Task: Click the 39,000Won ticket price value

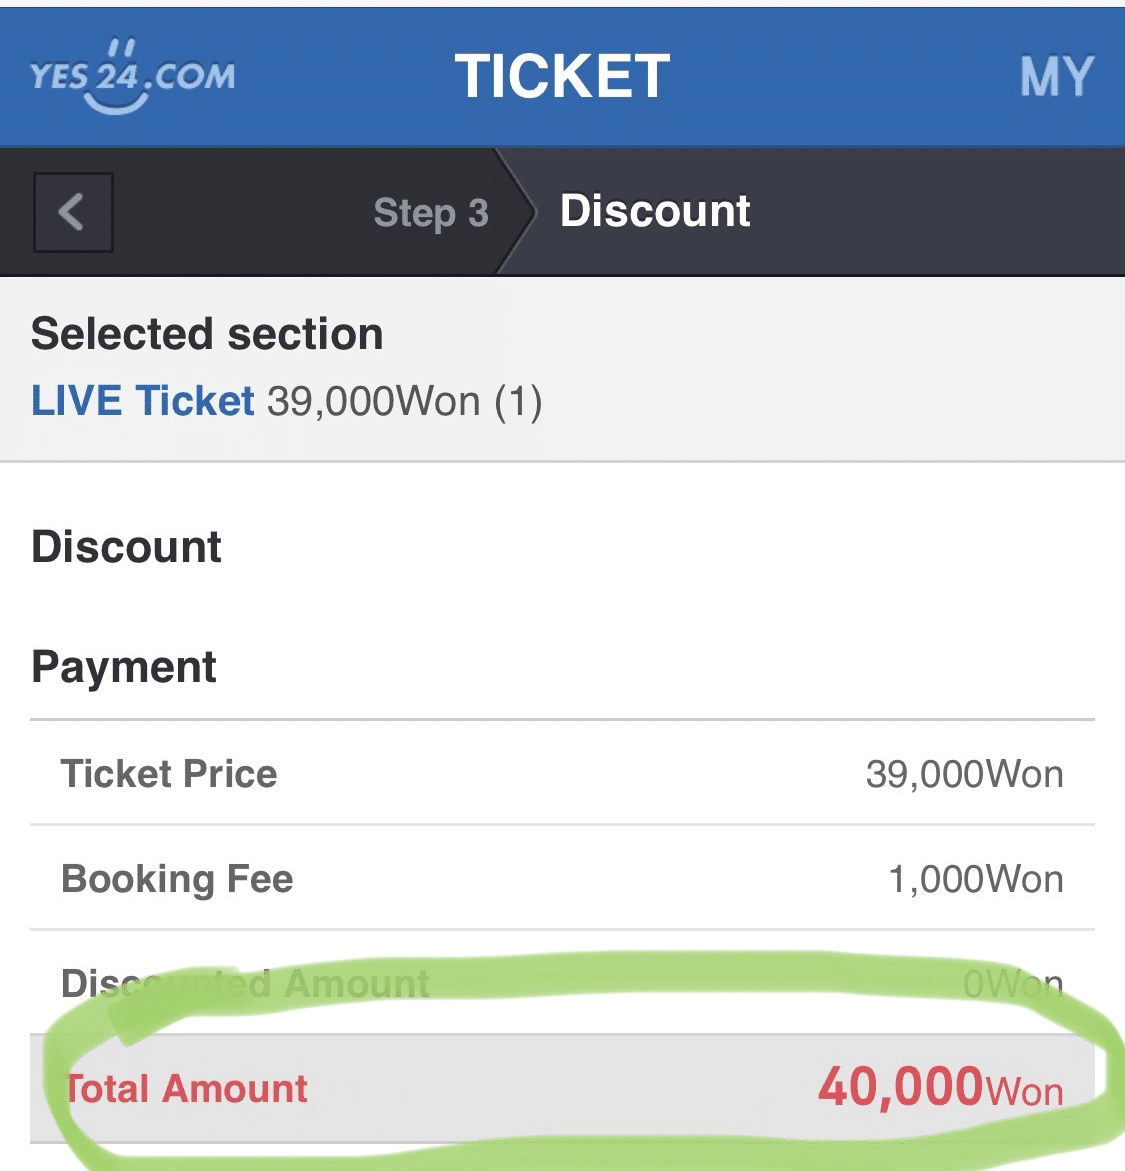Action: coord(964,774)
